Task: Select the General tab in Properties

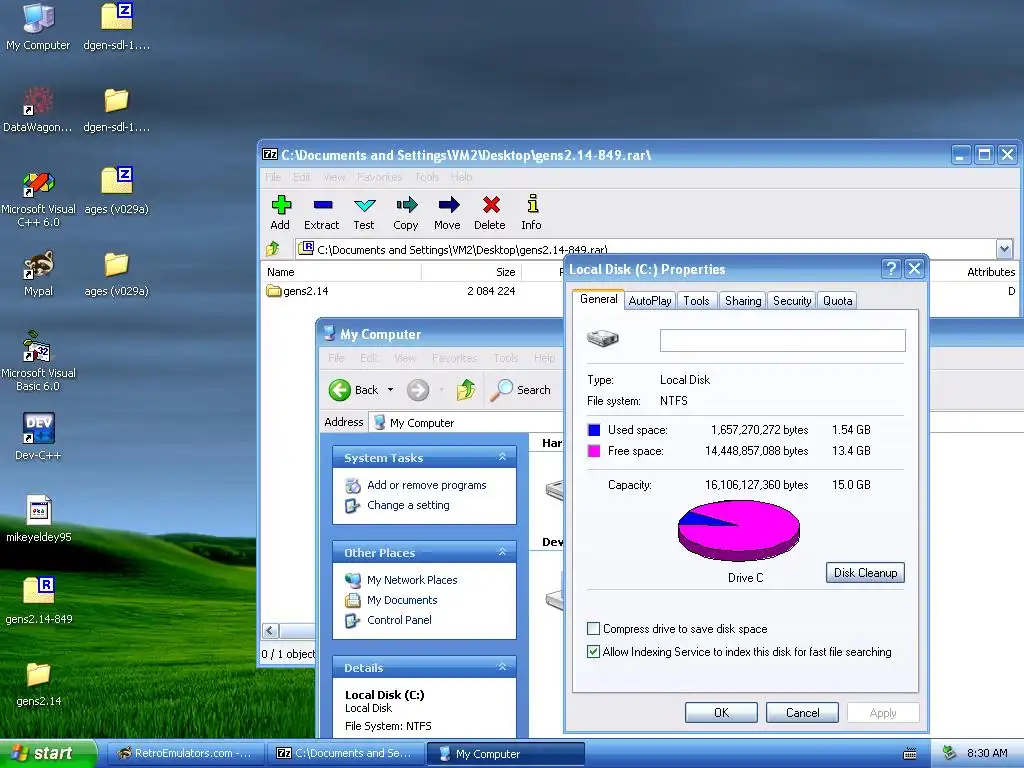Action: [598, 299]
